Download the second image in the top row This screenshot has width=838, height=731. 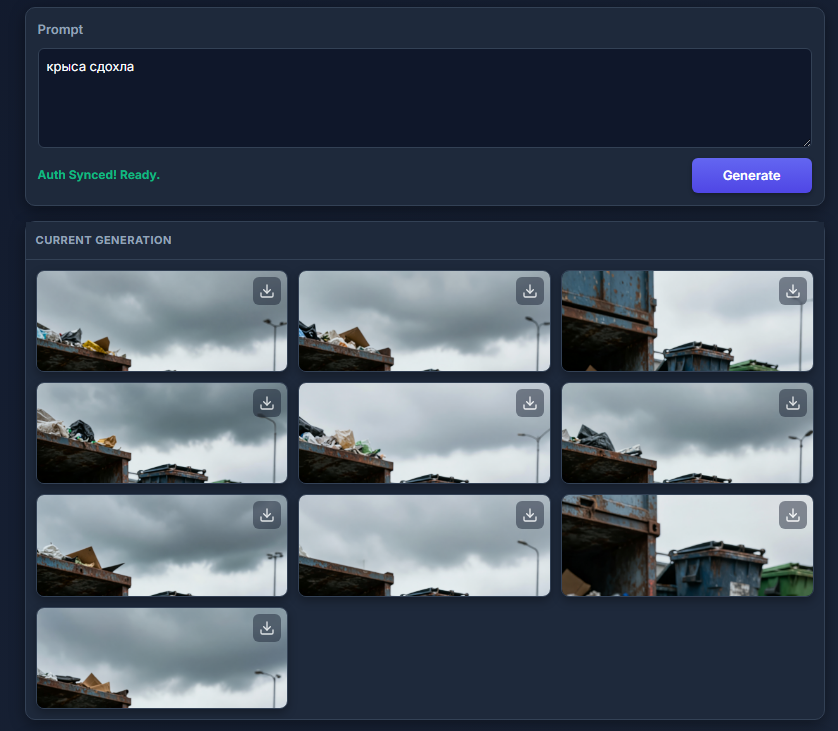[x=530, y=291]
